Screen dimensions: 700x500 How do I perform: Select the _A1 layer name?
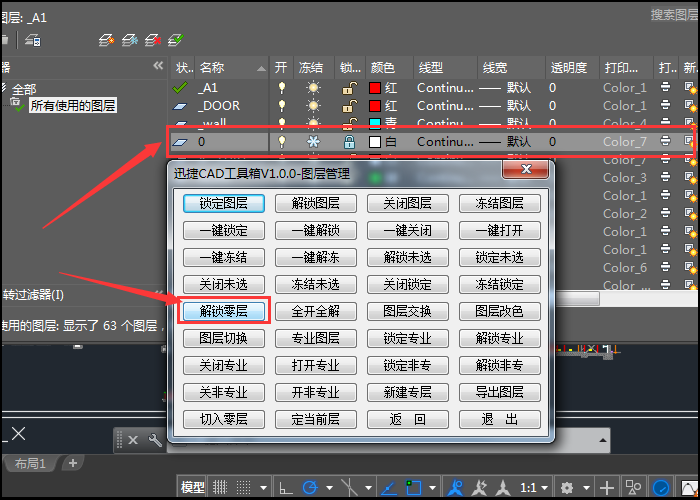[209, 88]
